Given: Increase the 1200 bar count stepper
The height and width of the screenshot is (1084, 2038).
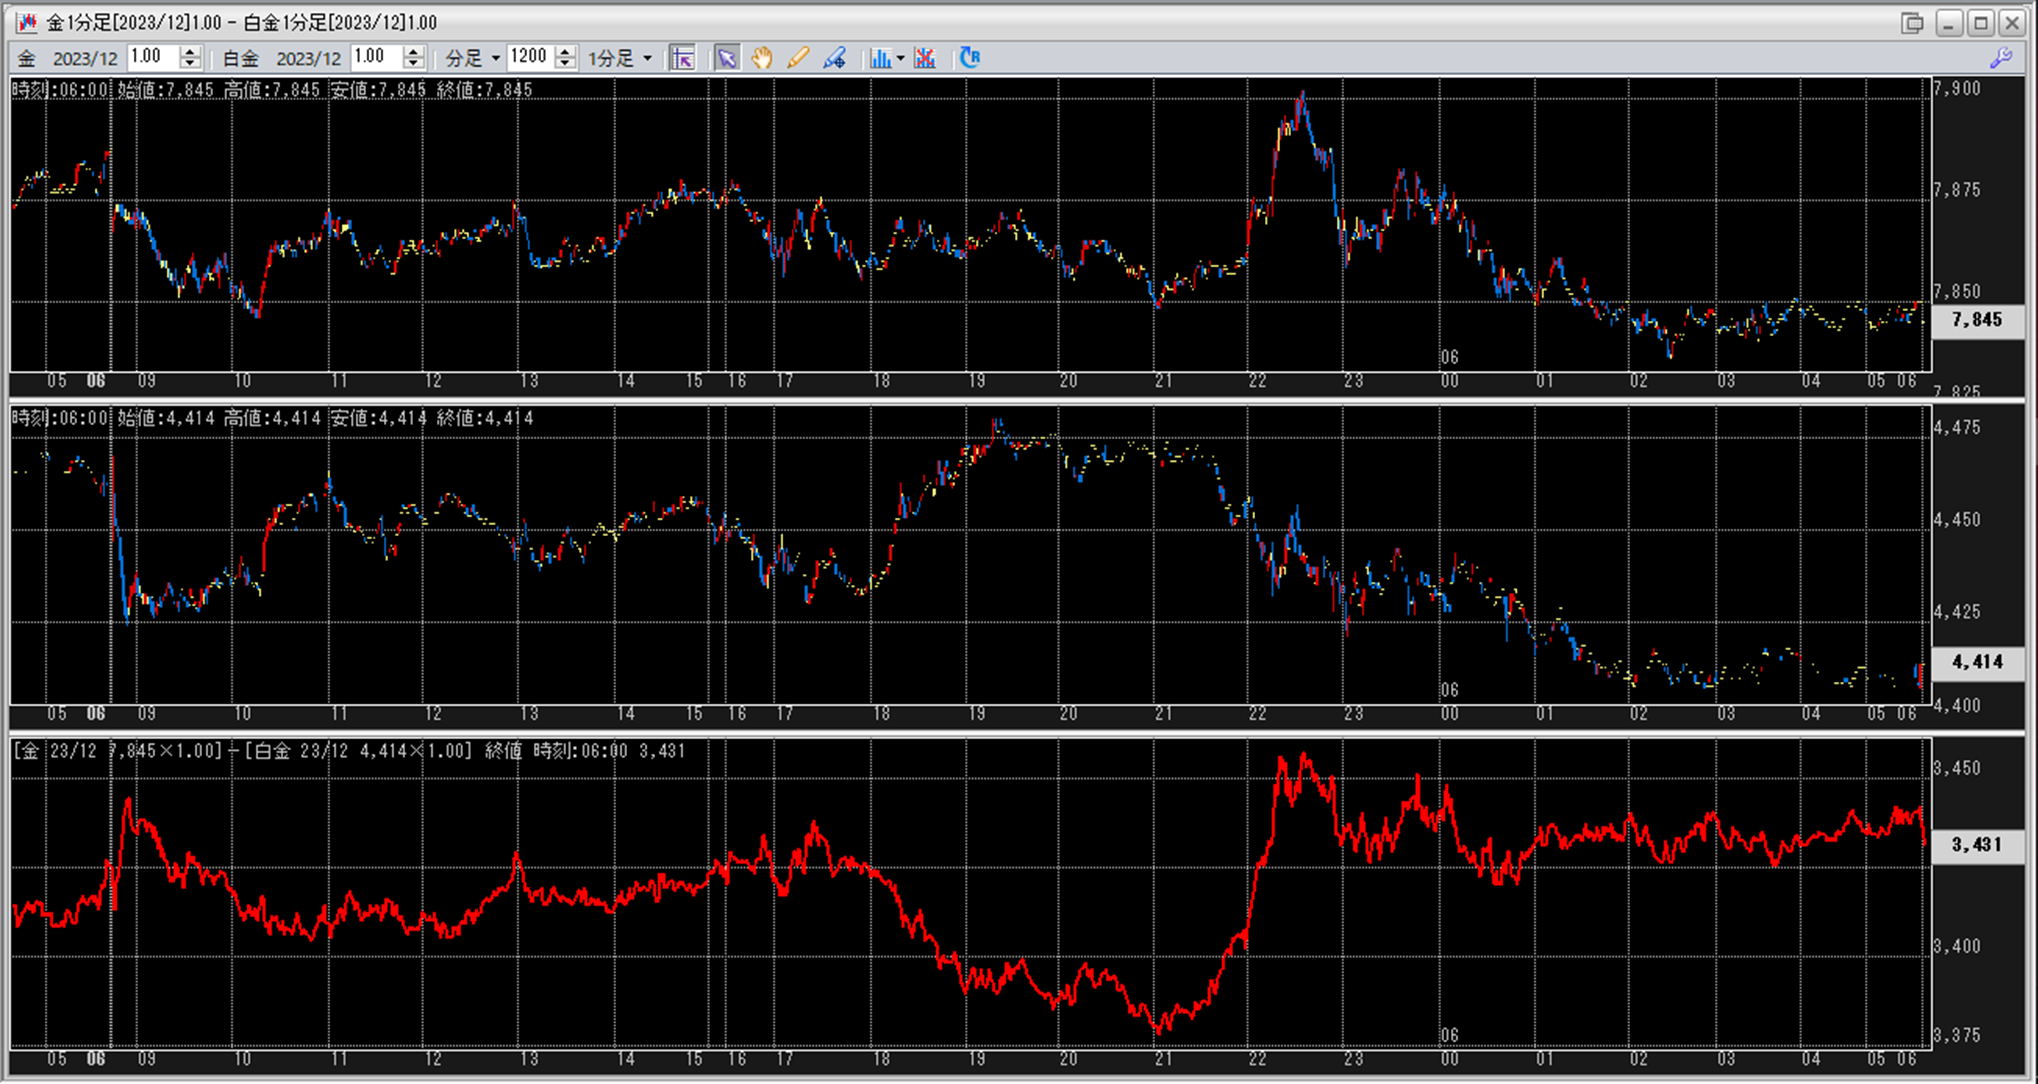Looking at the screenshot, I should (x=565, y=52).
